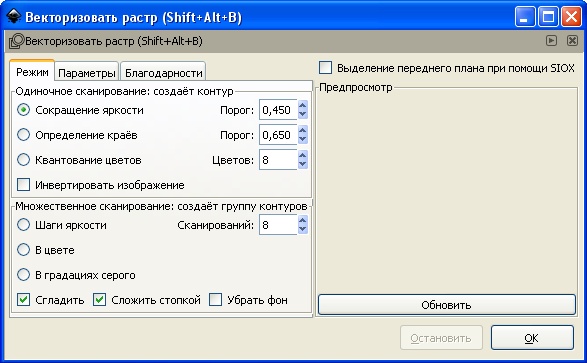
Task: Switch to the Режим tab
Action: pos(32,71)
